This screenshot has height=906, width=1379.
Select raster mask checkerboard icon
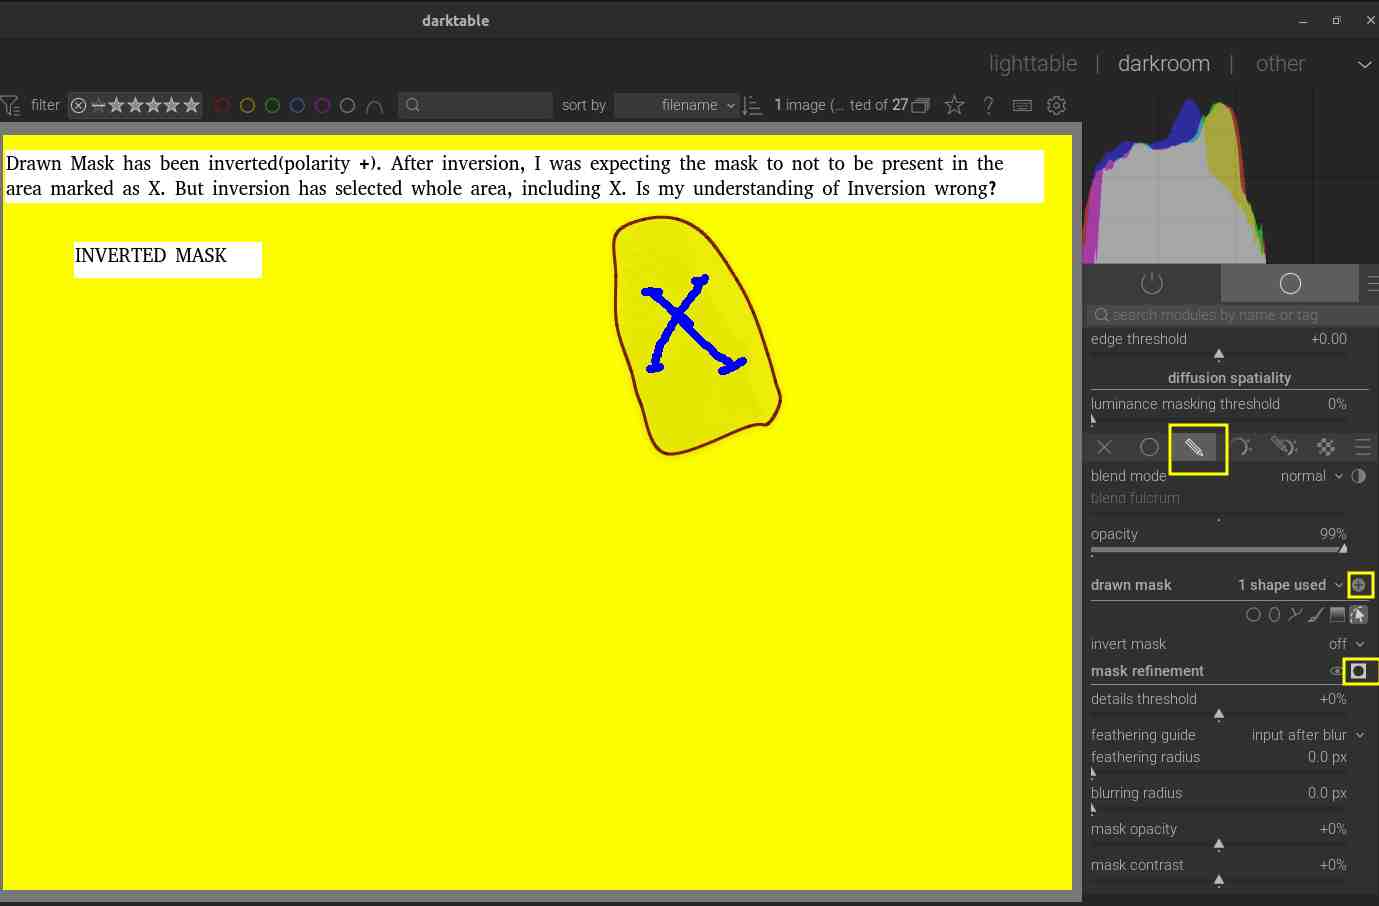click(1326, 447)
